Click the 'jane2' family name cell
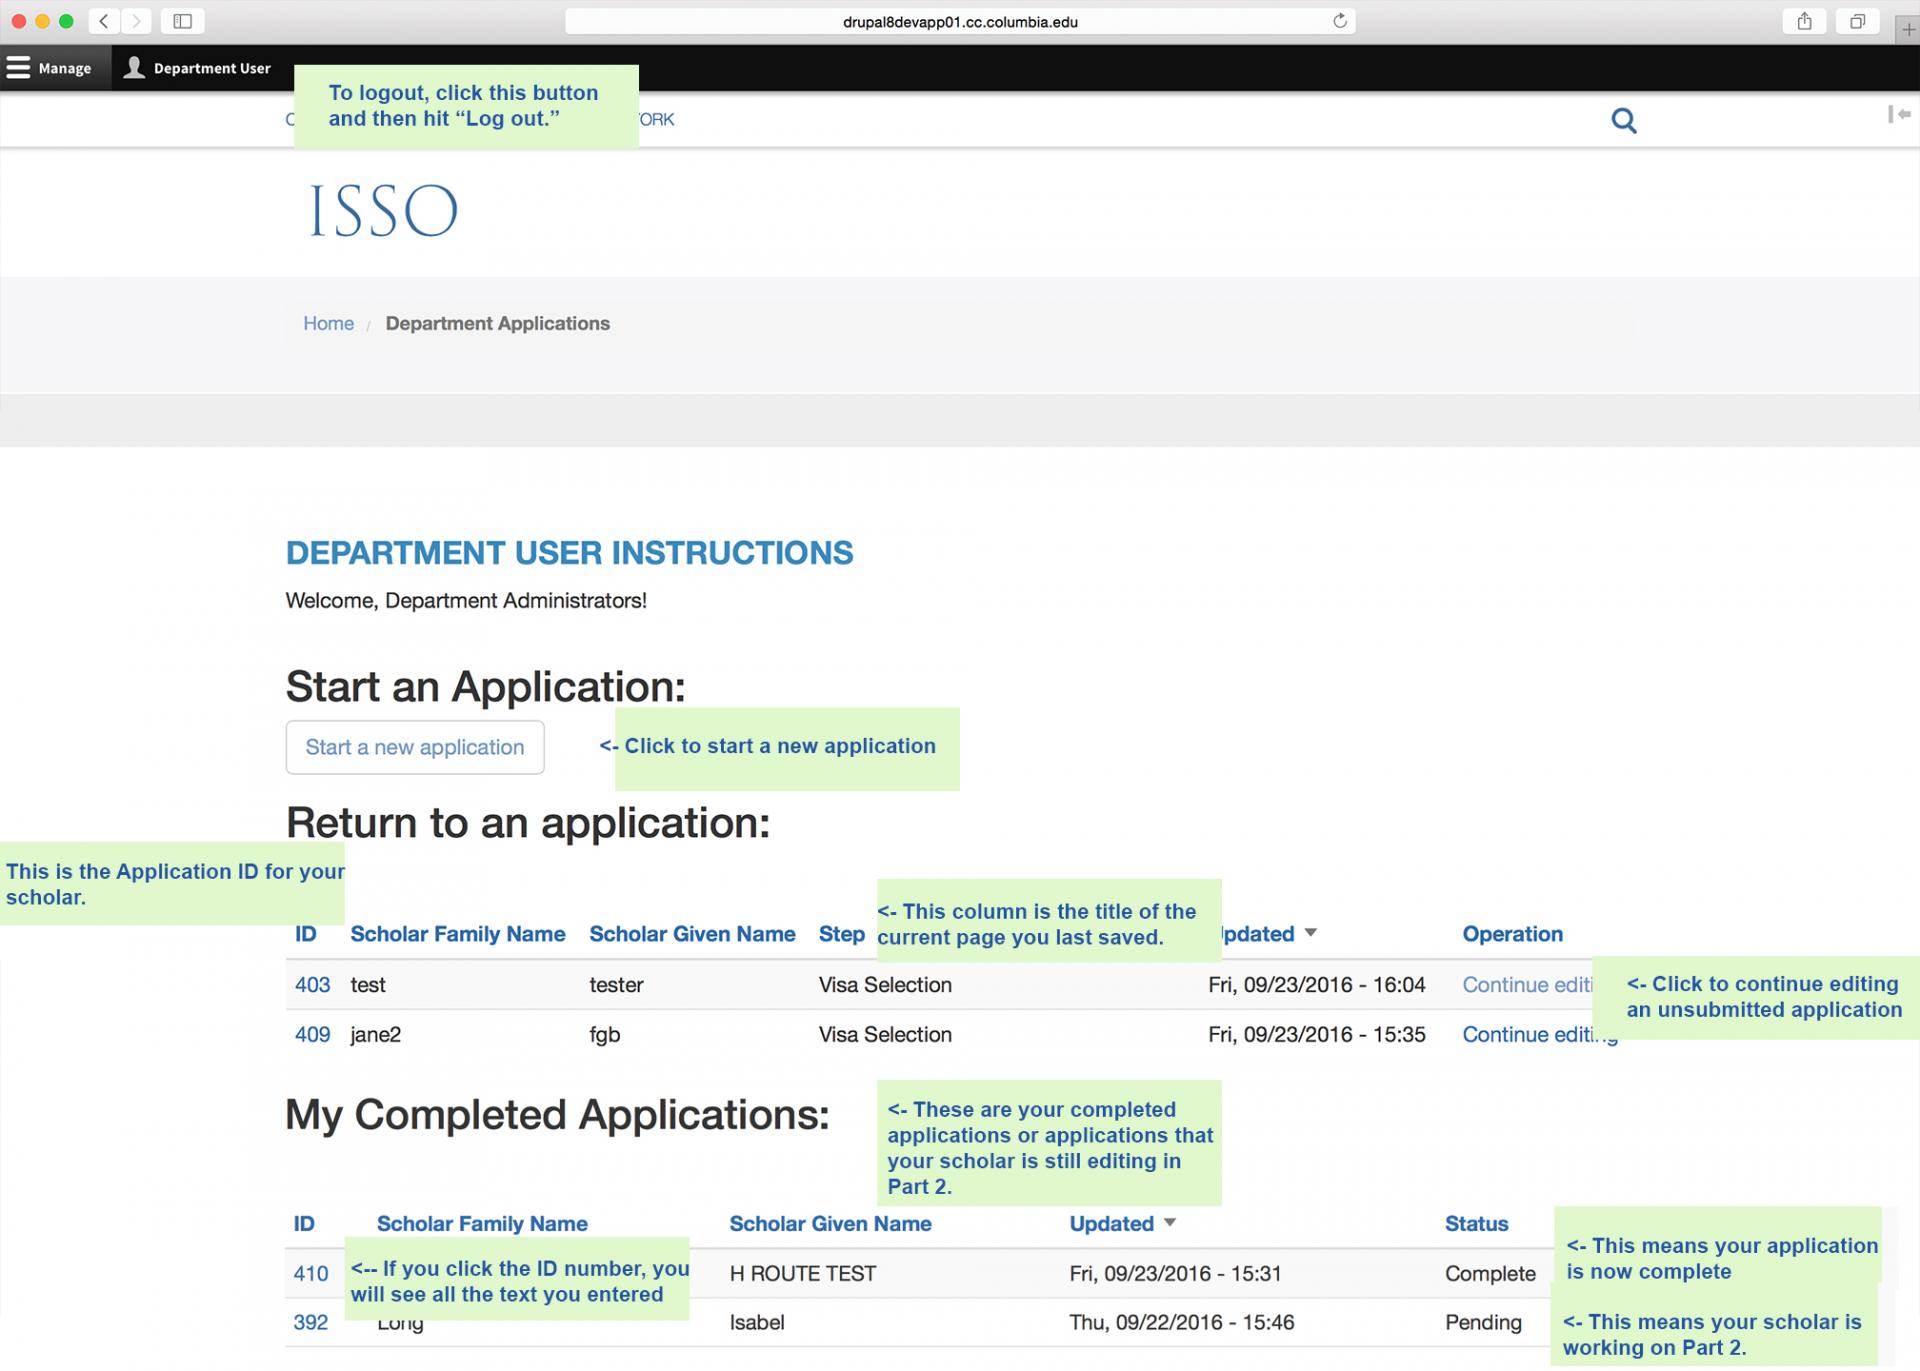 (x=375, y=1034)
